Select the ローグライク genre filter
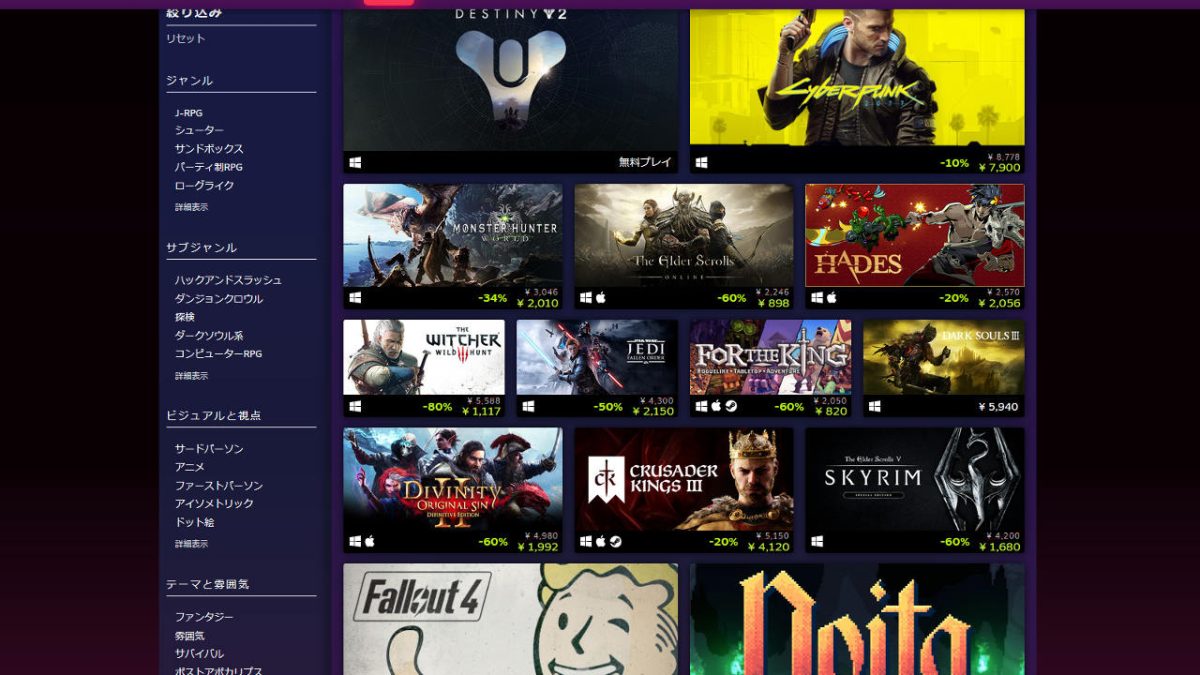This screenshot has width=1200, height=675. coord(204,185)
